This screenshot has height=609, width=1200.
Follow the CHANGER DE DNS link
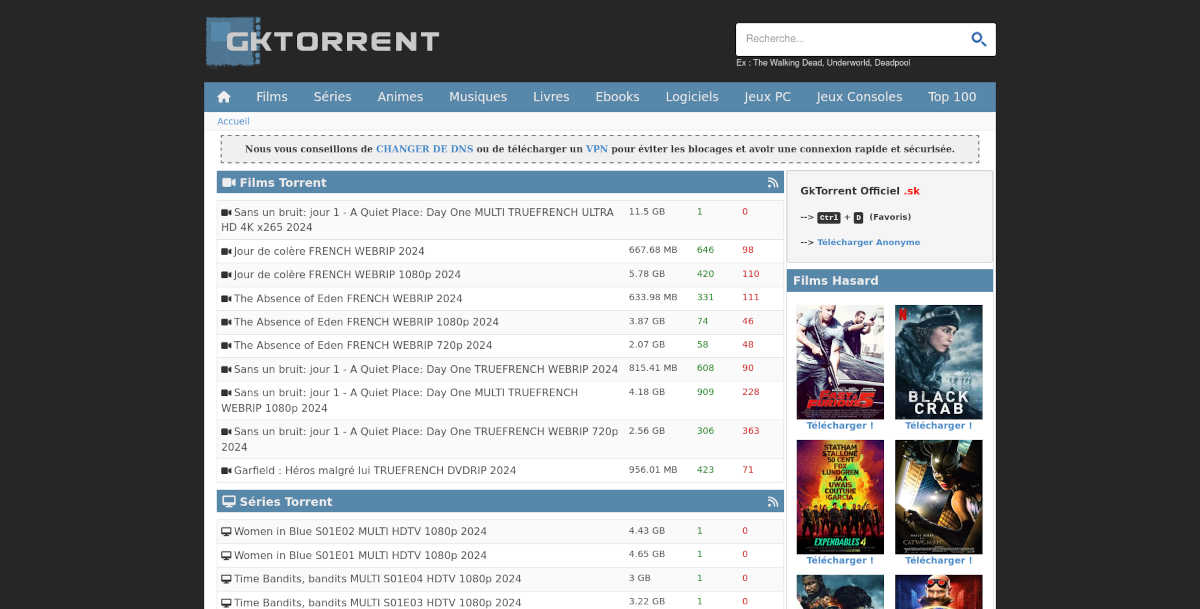point(425,149)
